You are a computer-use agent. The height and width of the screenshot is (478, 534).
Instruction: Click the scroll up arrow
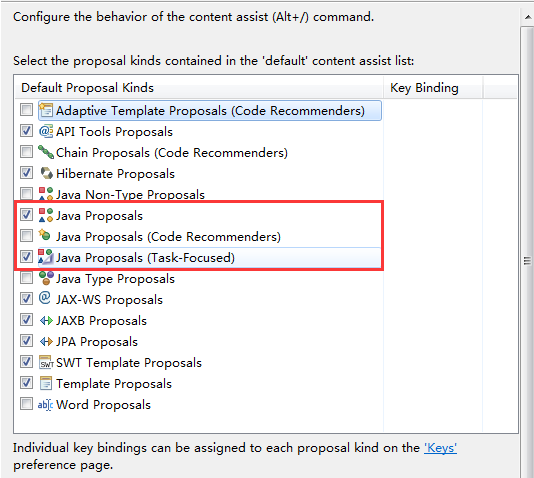click(527, 18)
